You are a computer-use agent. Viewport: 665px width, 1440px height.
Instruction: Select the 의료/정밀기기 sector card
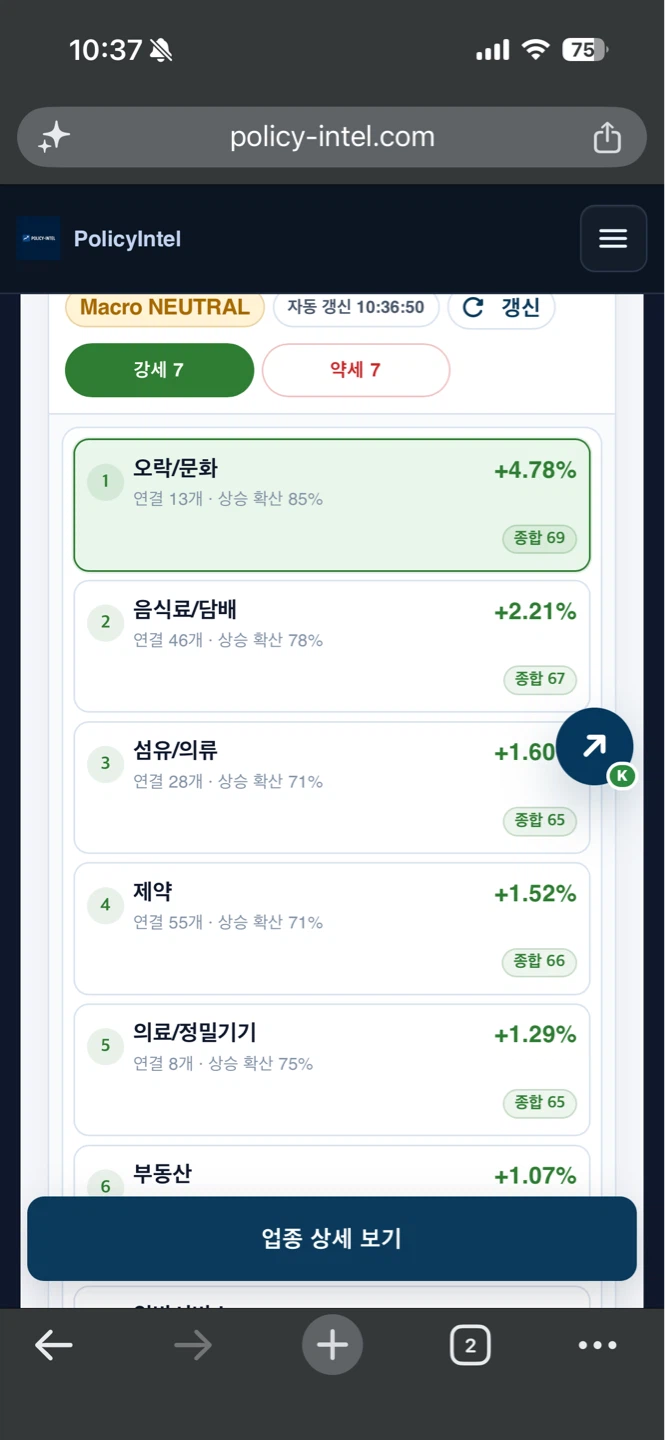coord(332,1069)
